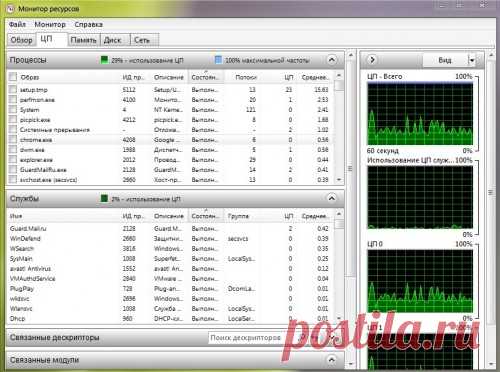Select the Wlansvc service row
The width and height of the screenshot is (500, 372).
(171, 309)
